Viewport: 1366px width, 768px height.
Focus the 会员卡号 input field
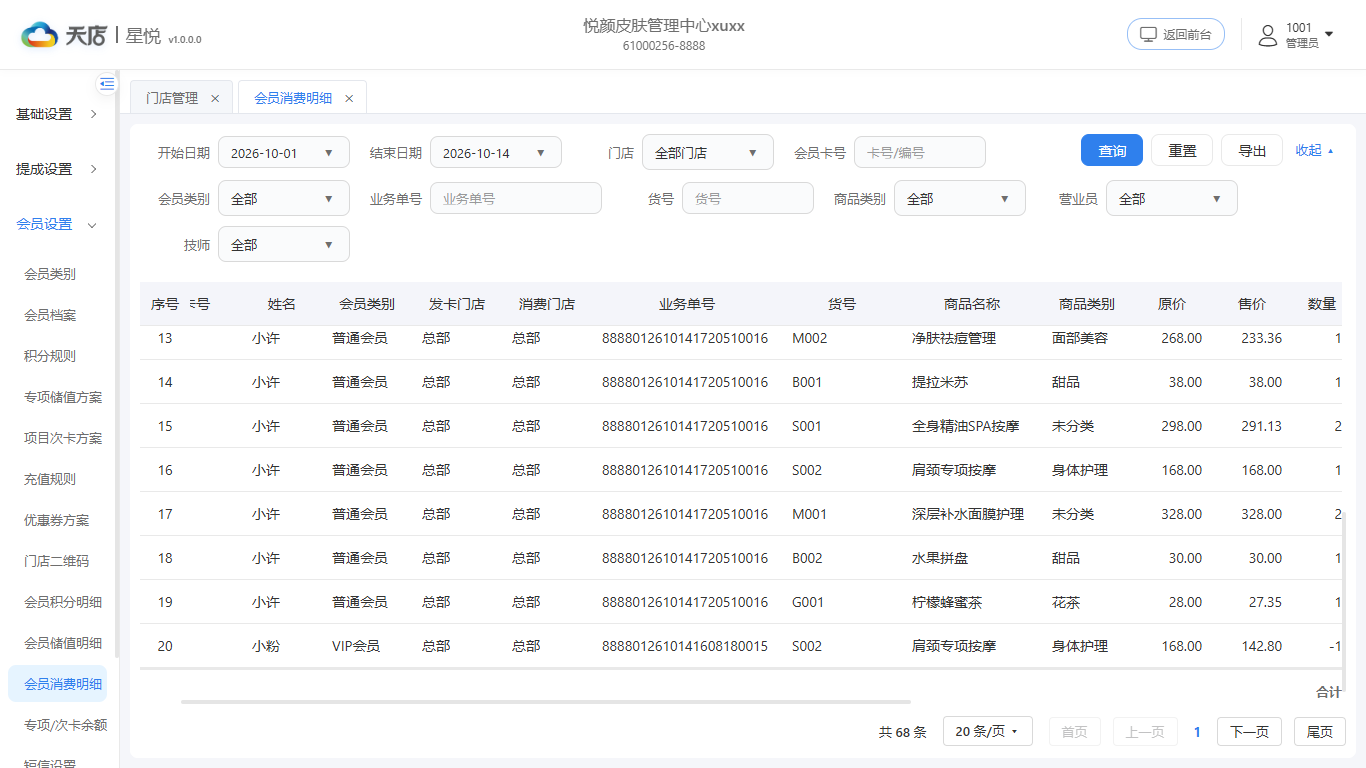coord(920,153)
